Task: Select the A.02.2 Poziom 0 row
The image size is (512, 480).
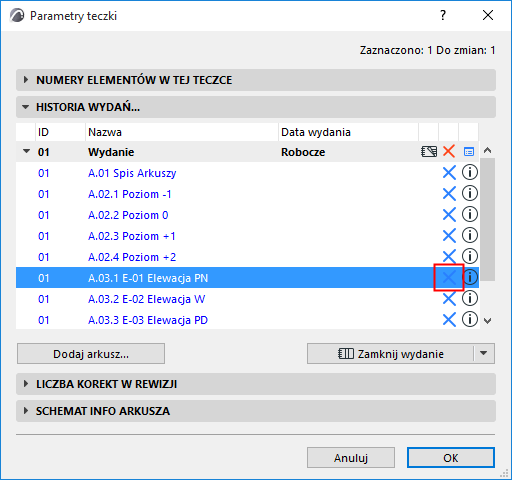Action: click(x=247, y=215)
